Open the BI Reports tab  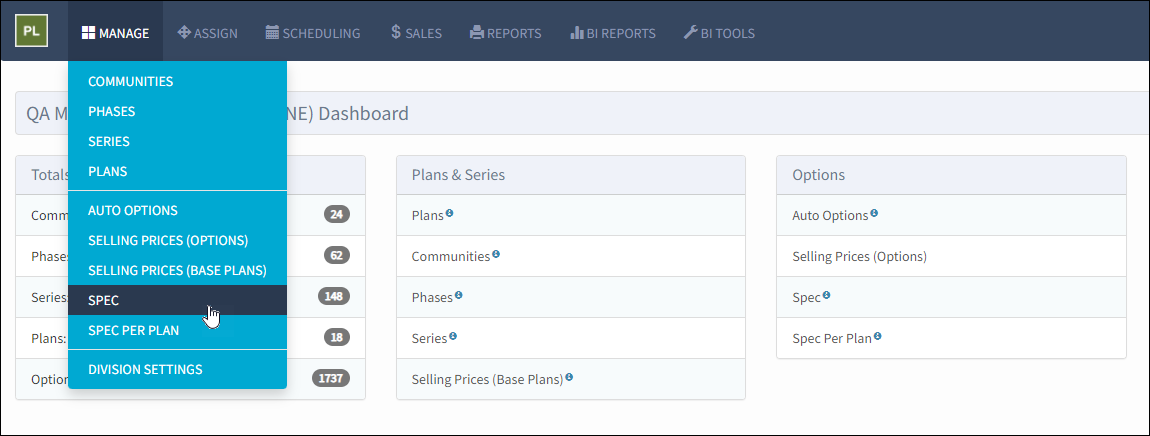coord(613,32)
